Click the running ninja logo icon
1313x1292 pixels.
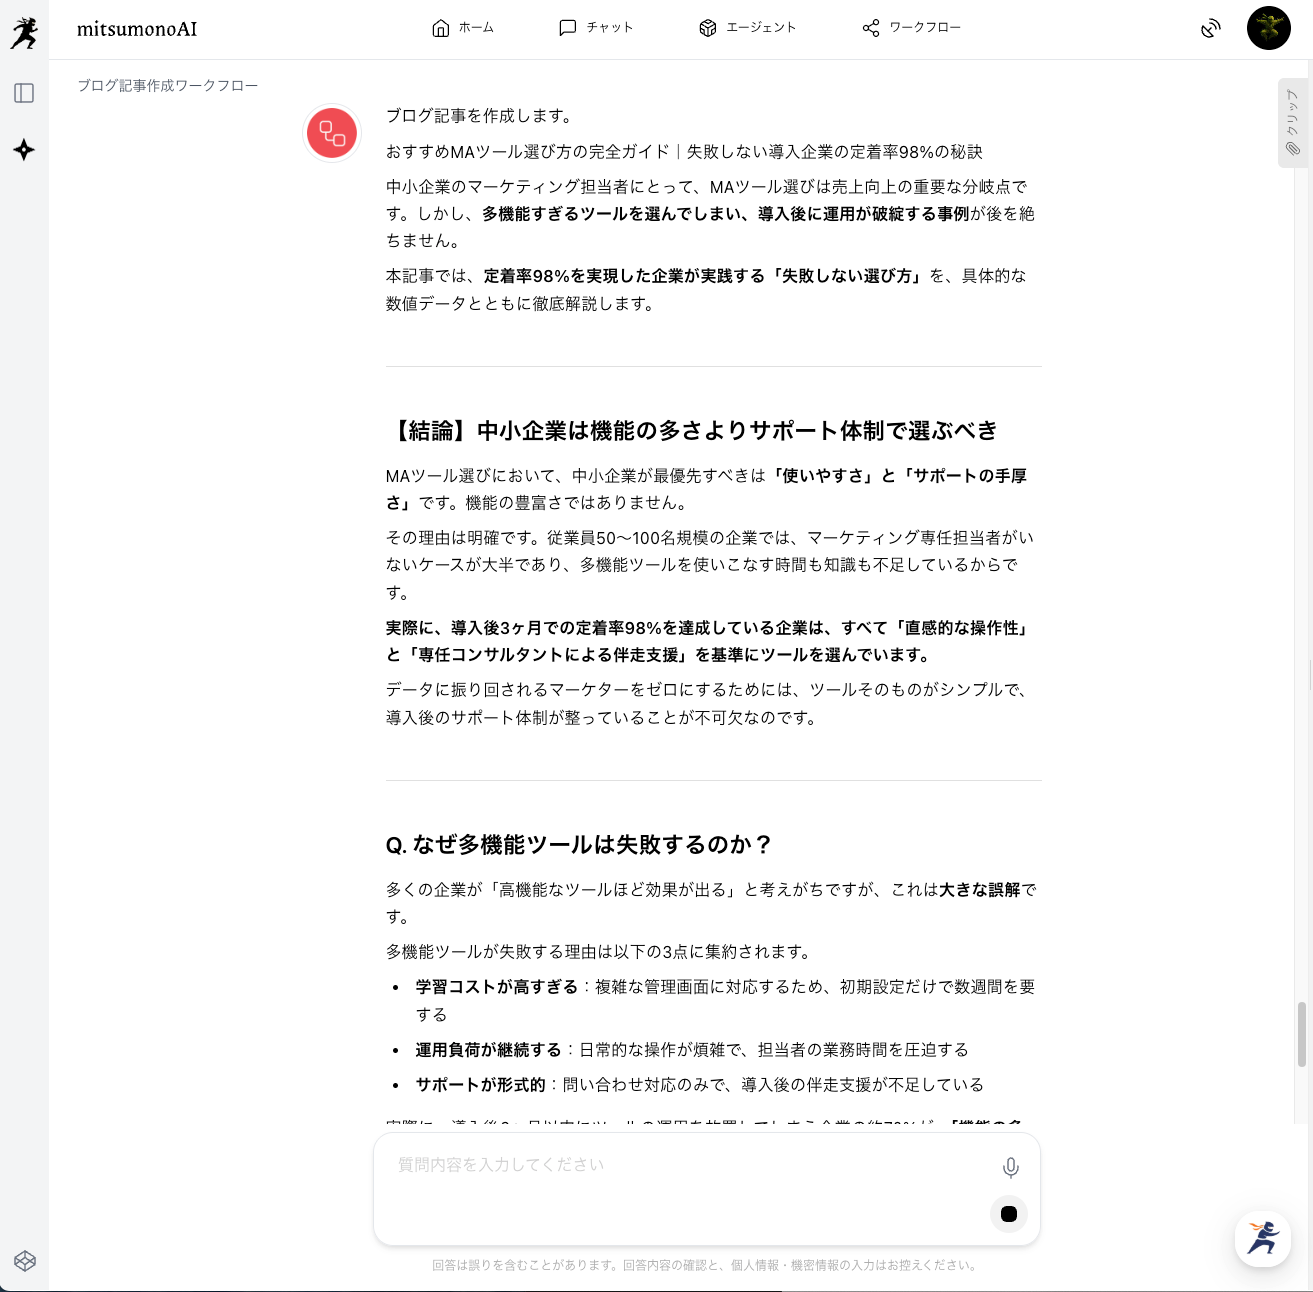point(24,31)
